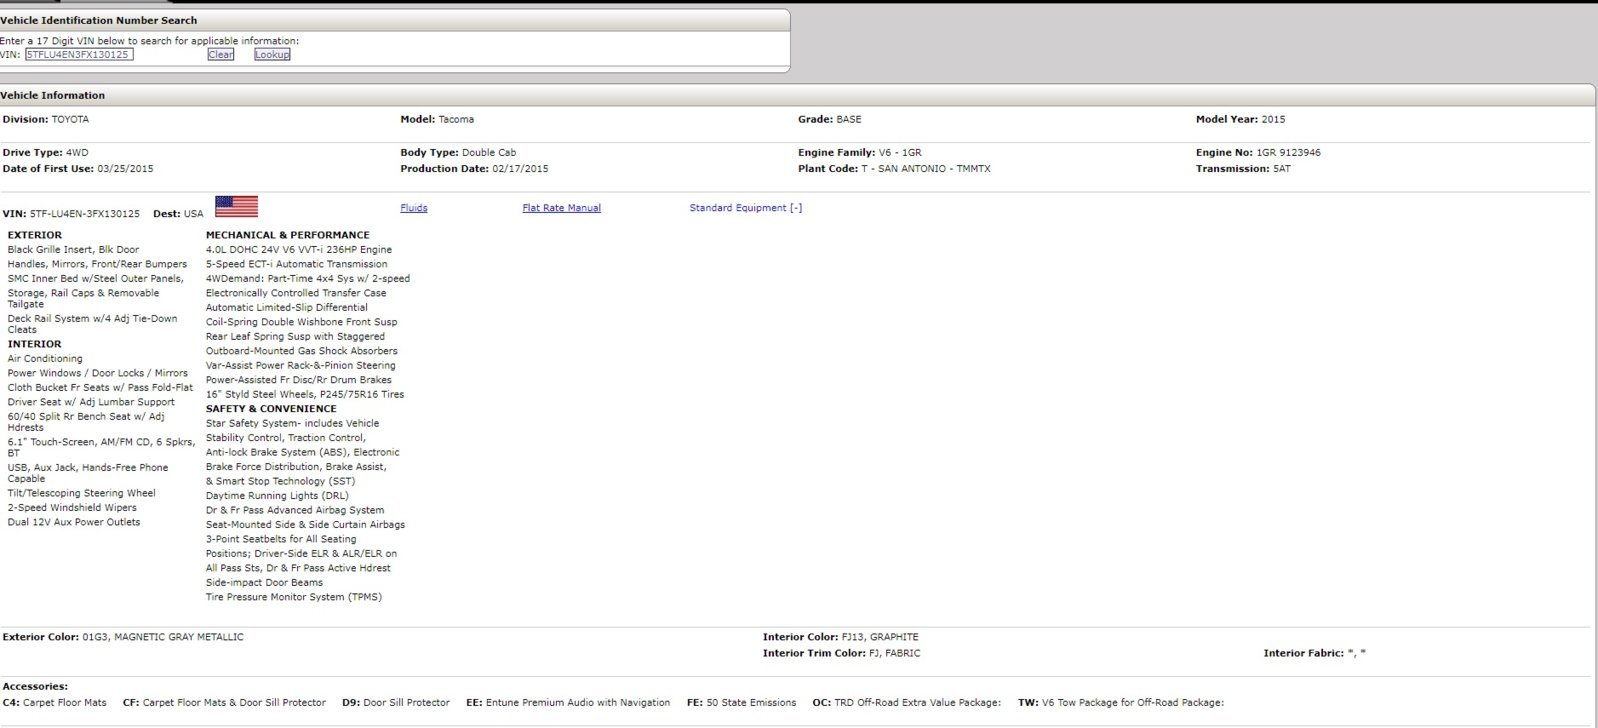Viewport: 1598px width, 728px height.
Task: Click the INTERIOR heading
Action: coord(35,344)
